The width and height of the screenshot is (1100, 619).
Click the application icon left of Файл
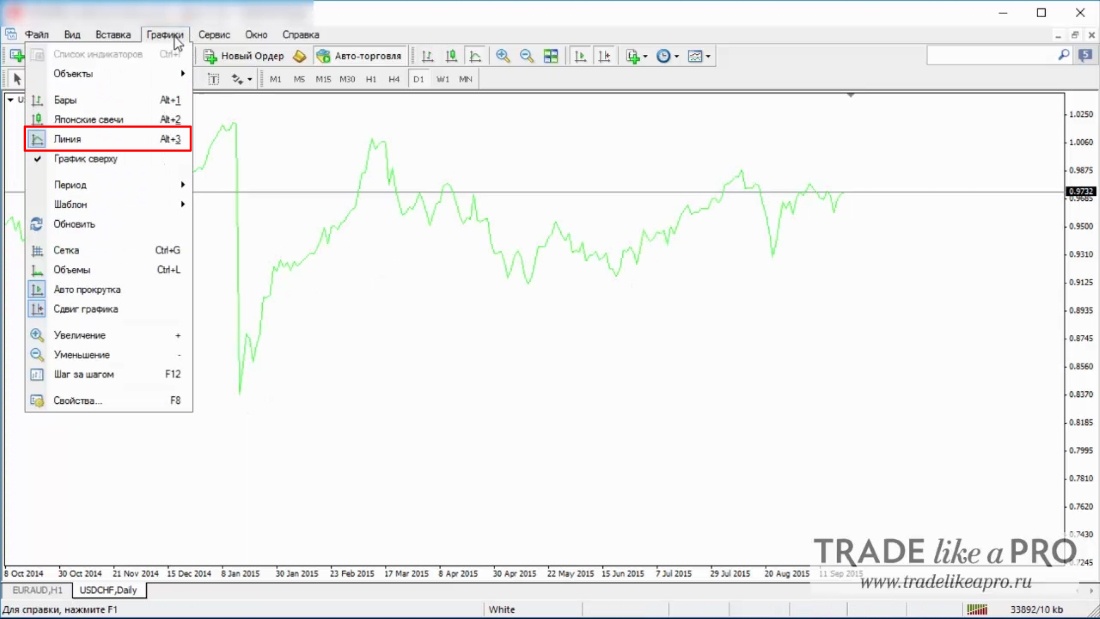(11, 34)
